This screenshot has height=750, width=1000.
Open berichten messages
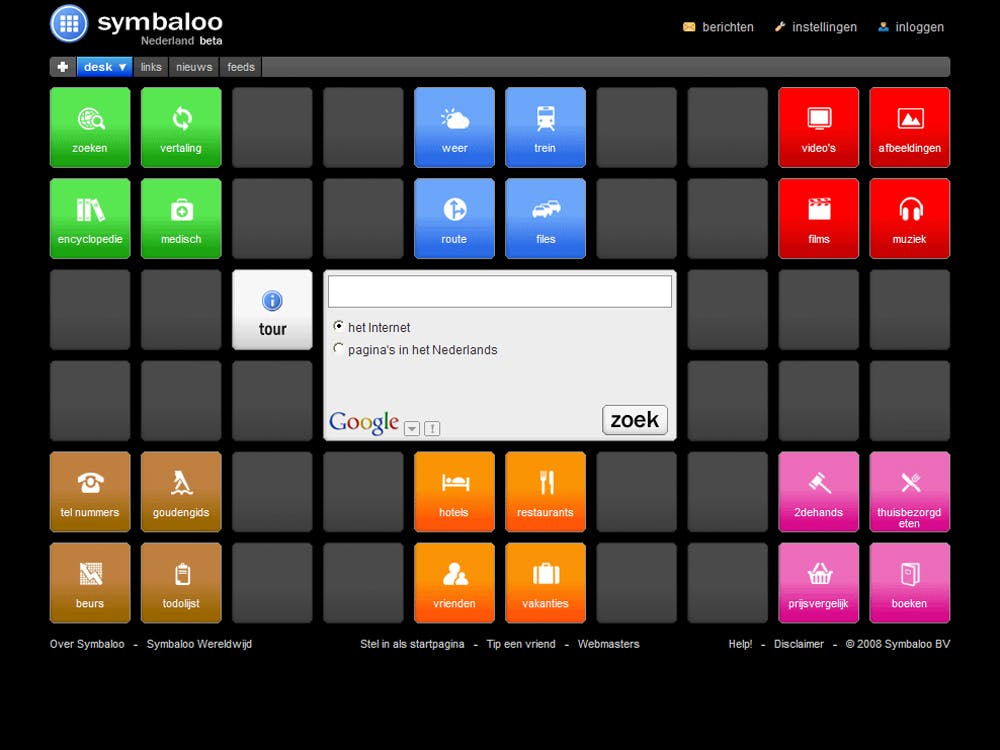(718, 27)
